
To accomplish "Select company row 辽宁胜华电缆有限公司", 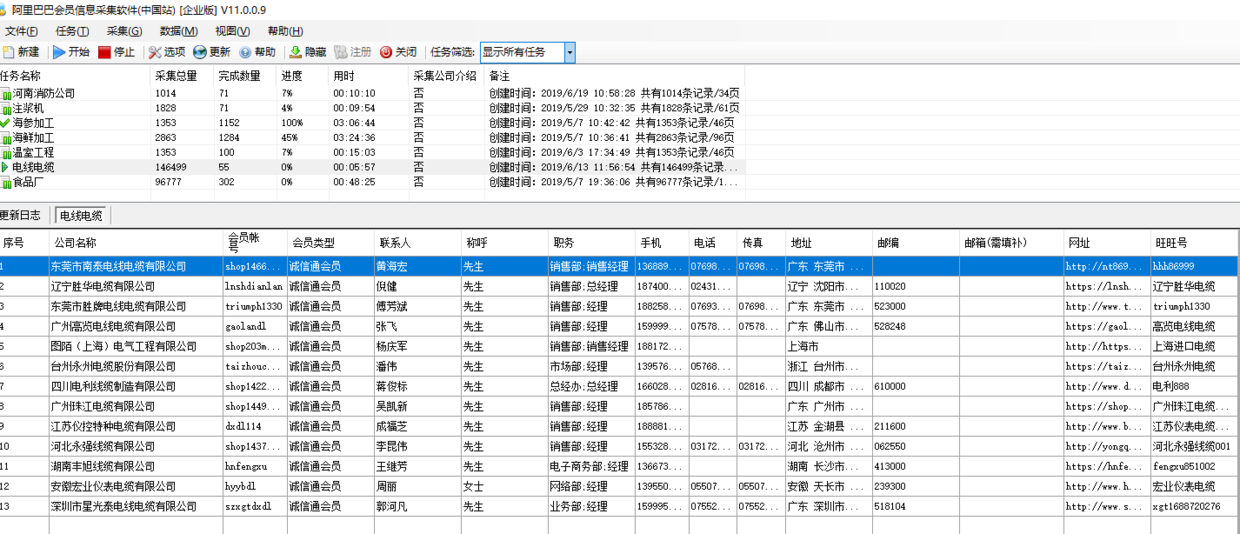I will click(103, 286).
